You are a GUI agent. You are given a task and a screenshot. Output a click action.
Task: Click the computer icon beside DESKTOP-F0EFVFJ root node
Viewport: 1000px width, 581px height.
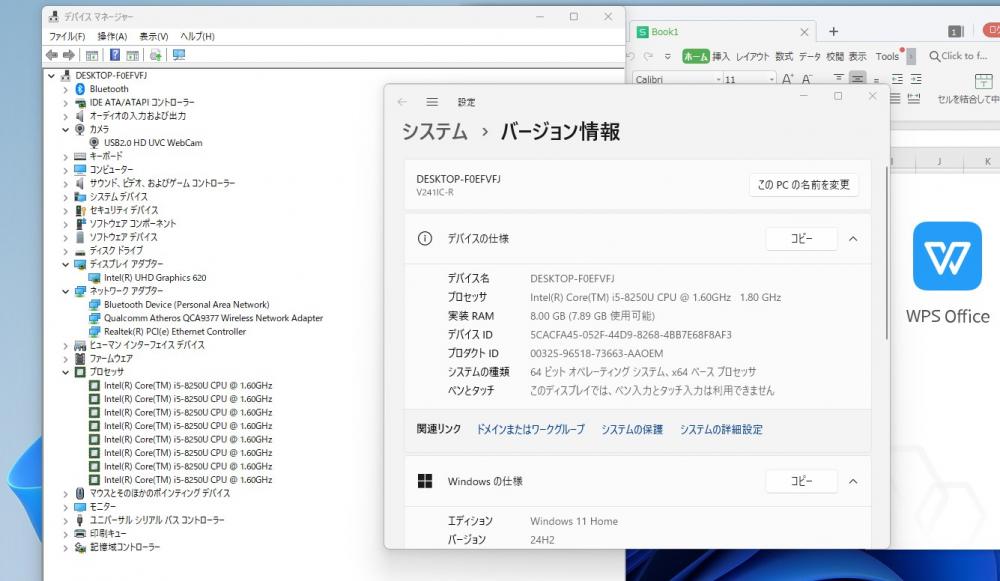point(66,75)
